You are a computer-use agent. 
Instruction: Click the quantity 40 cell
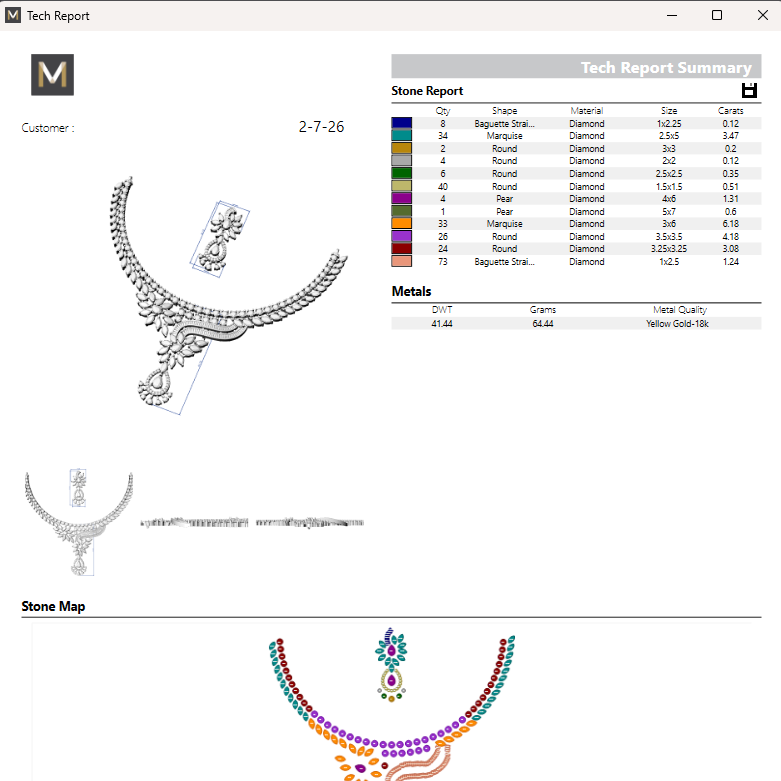tap(443, 186)
